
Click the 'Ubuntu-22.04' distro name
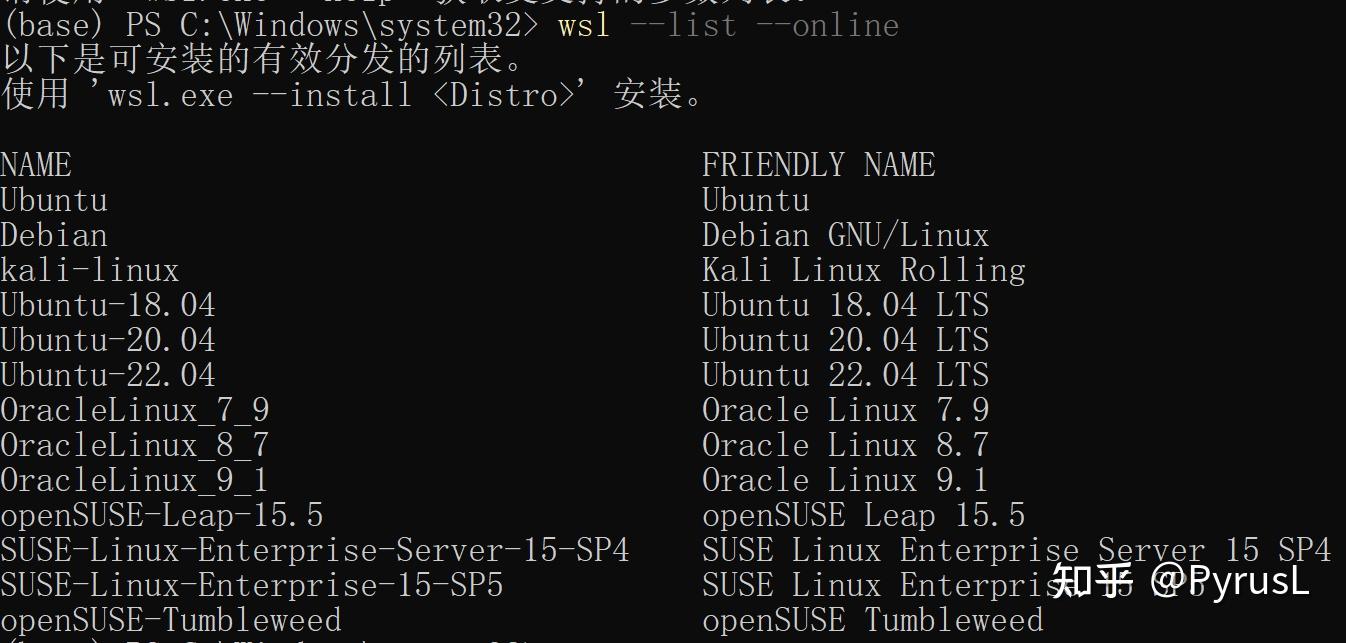108,375
